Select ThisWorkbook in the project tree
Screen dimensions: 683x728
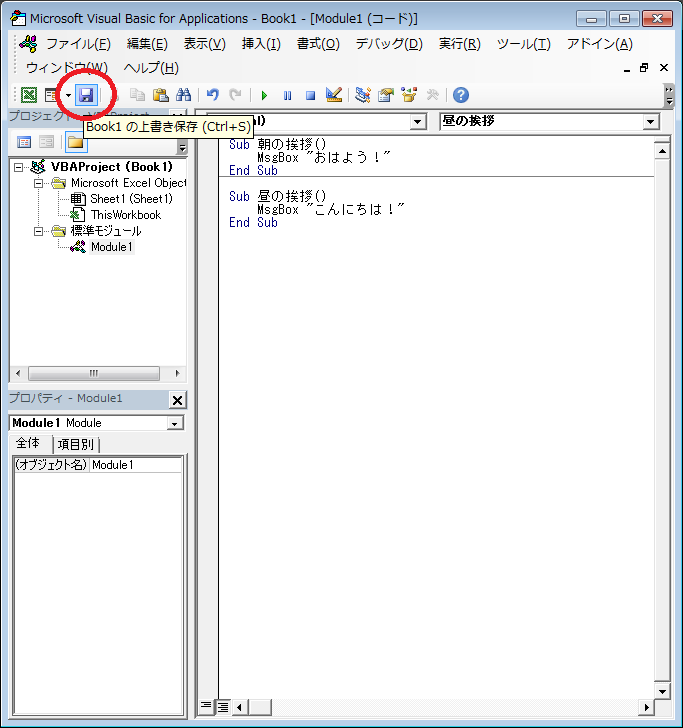(x=125, y=215)
